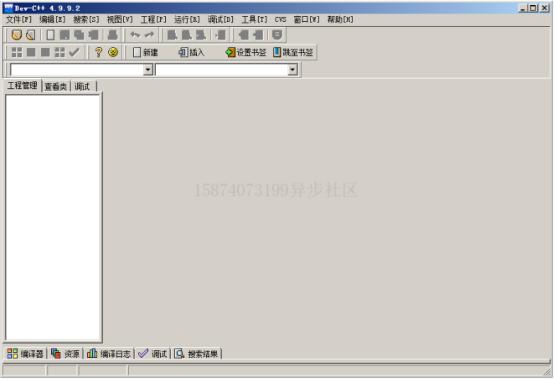Screen dimensions: 554x380
Task: Create a new source file via blank page icon
Action: tap(51, 35)
